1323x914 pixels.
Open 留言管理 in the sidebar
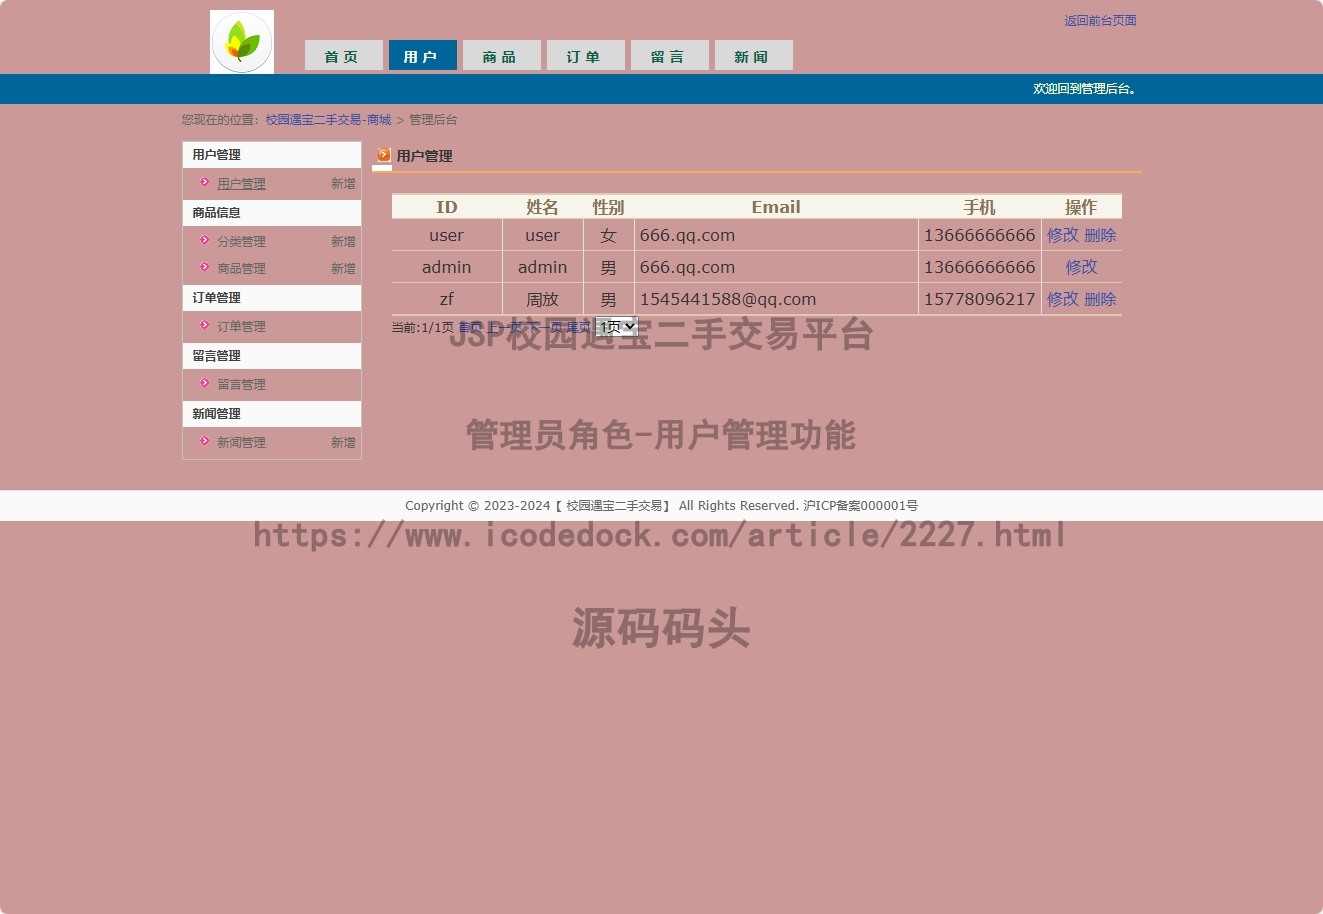coord(241,385)
